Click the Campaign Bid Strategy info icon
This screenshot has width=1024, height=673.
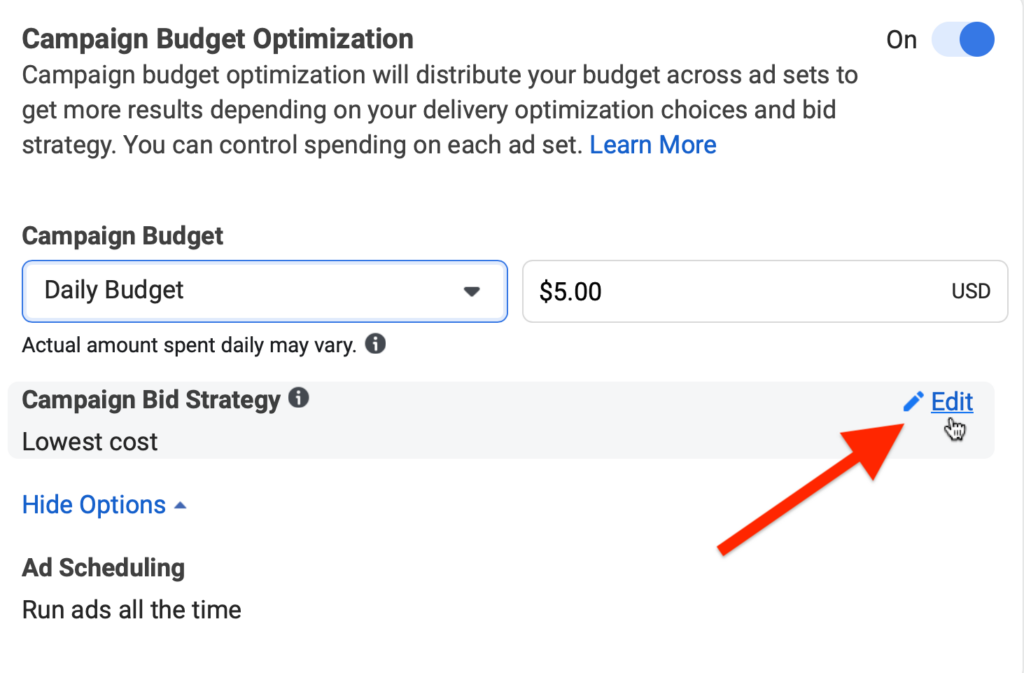(x=298, y=398)
